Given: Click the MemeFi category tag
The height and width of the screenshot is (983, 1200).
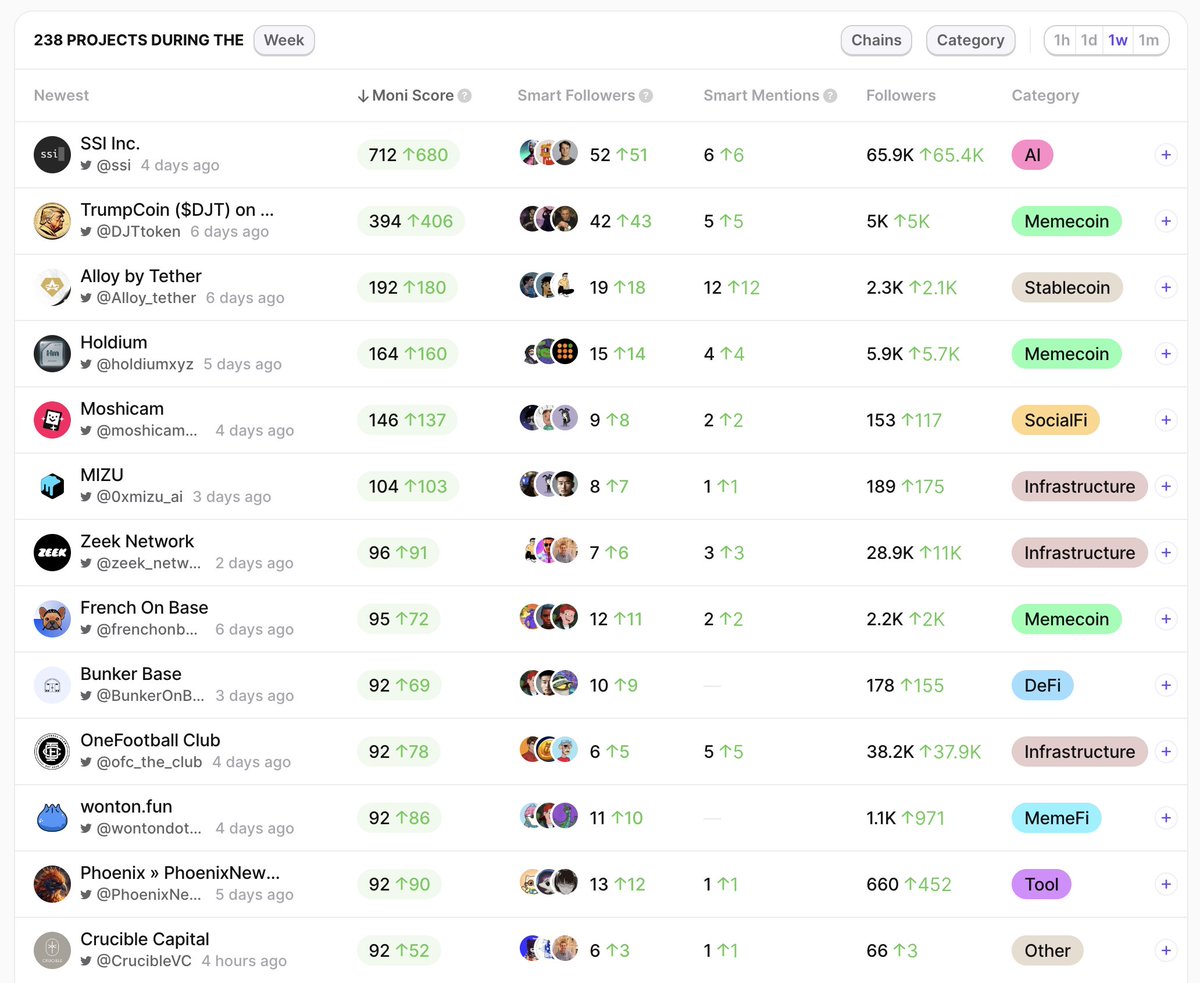Looking at the screenshot, I should 1057,818.
